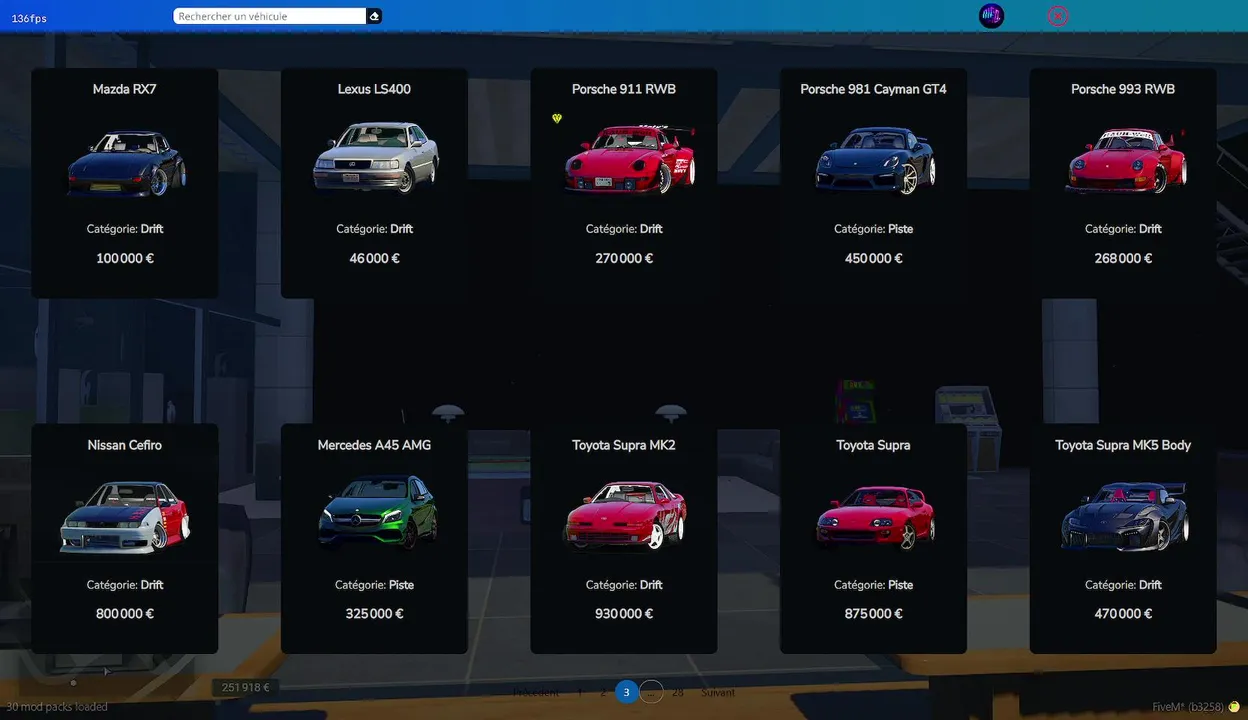Click the round purple logo icon in the top bar

[991, 16]
